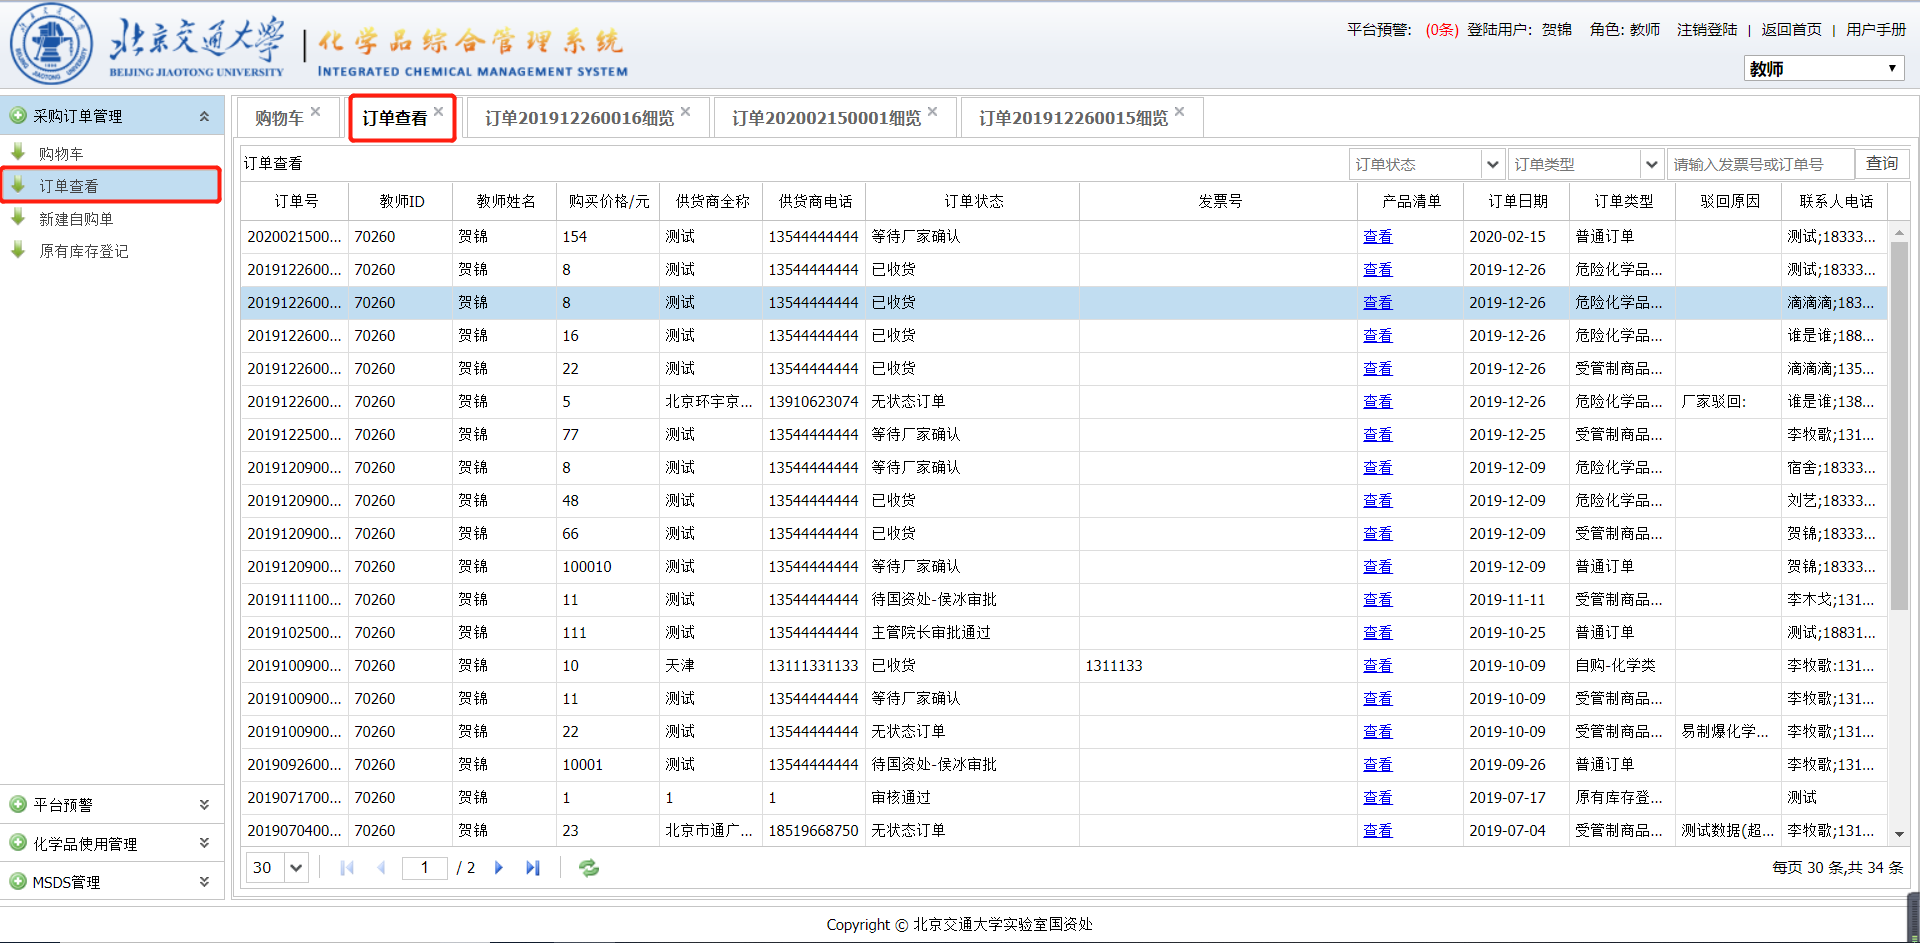The width and height of the screenshot is (1920, 943).
Task: Change page size dropdown showing 30
Action: pos(277,868)
